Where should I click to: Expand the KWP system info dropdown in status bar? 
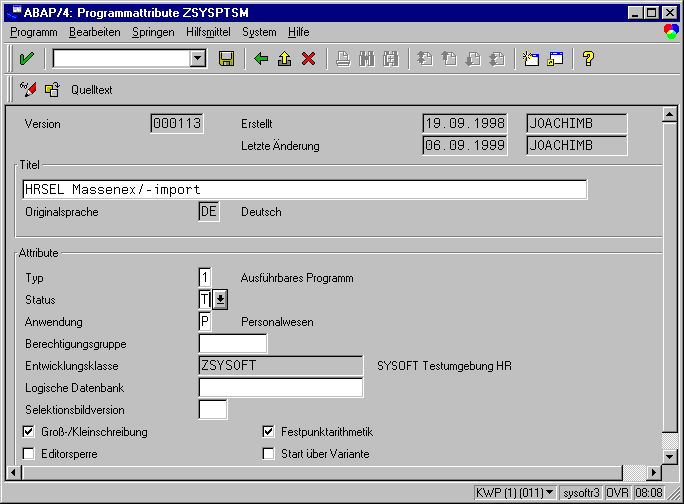click(x=550, y=494)
